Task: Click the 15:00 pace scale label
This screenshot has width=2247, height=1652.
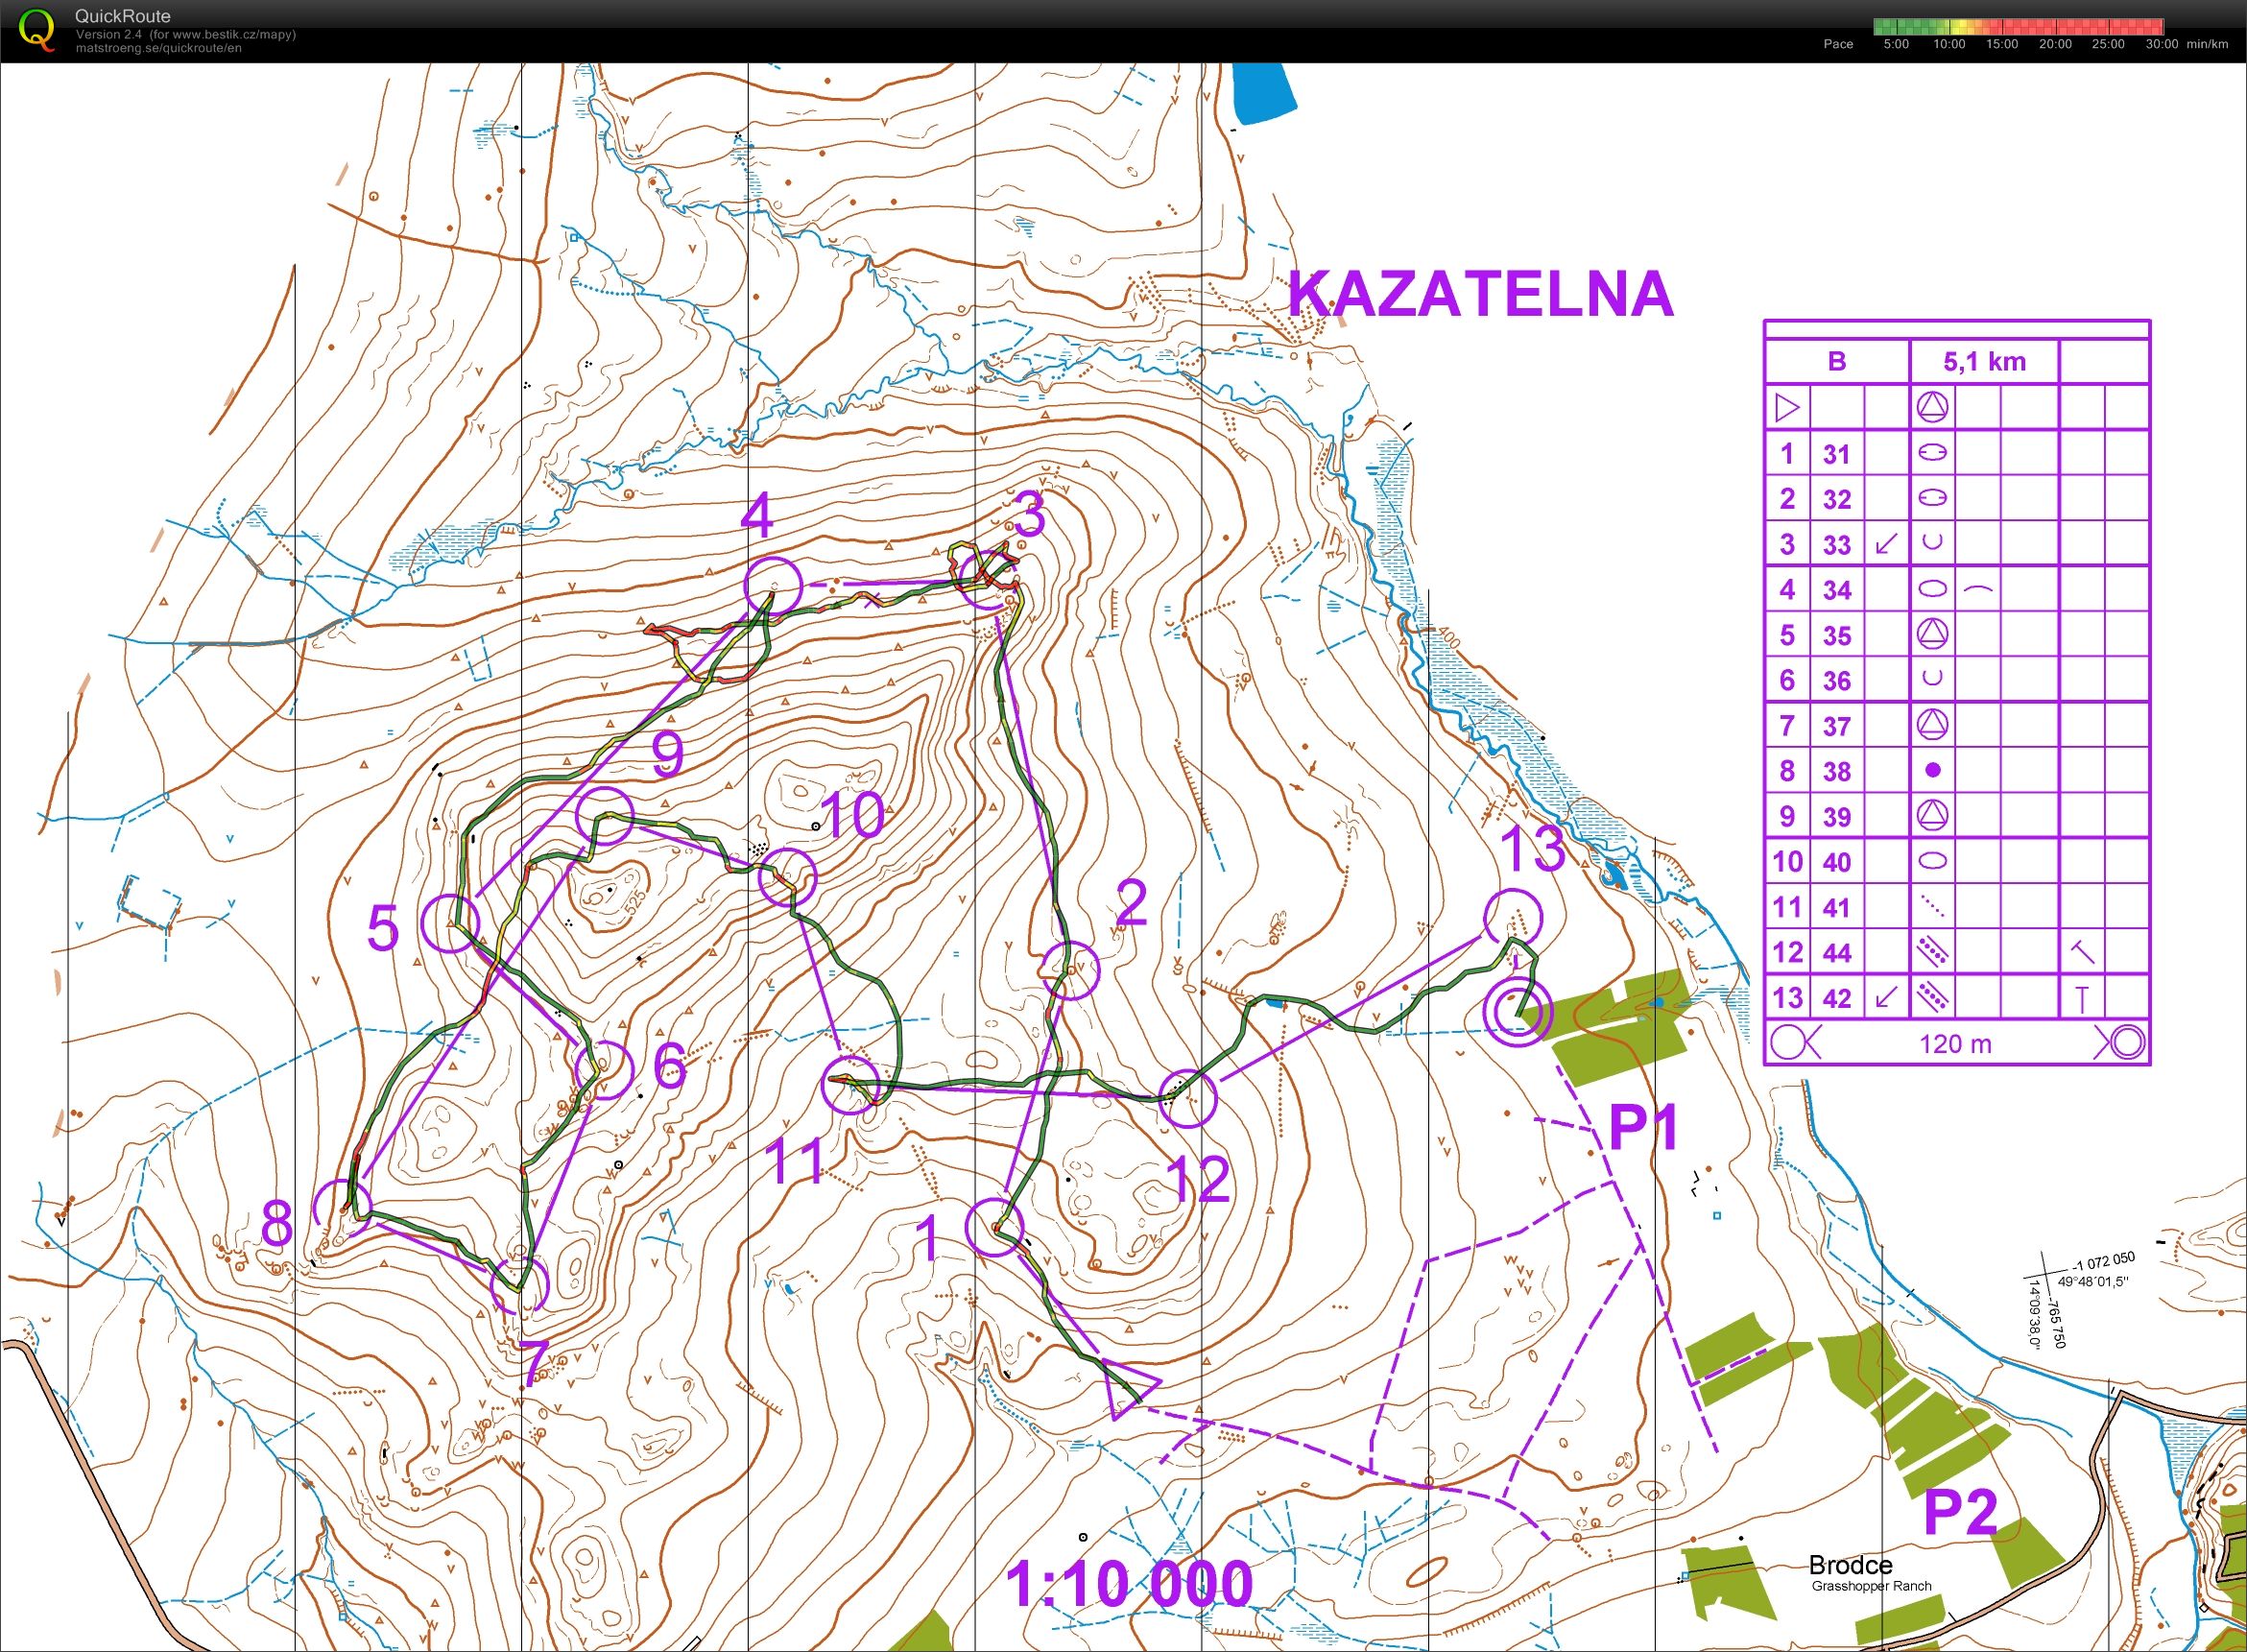Action: 2002,44
